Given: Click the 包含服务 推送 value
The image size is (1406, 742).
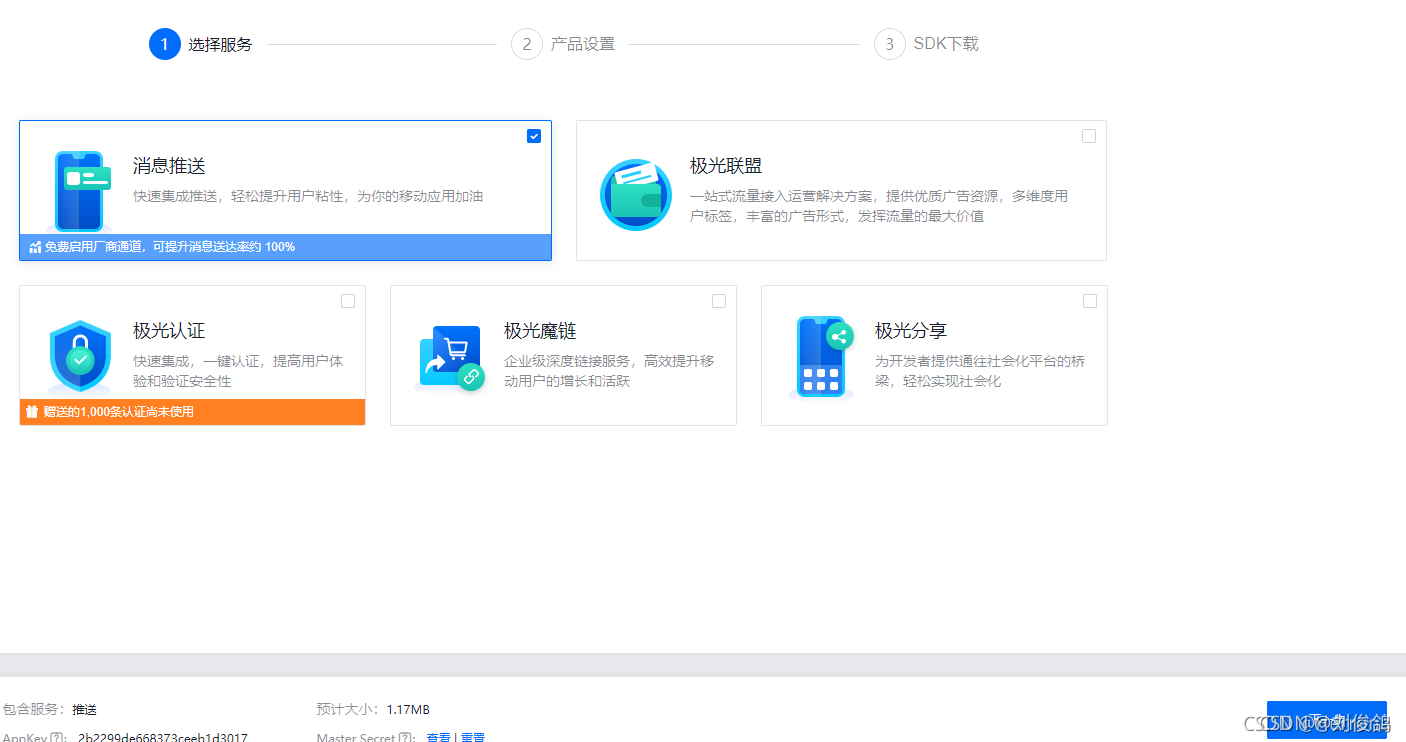Looking at the screenshot, I should click(85, 710).
